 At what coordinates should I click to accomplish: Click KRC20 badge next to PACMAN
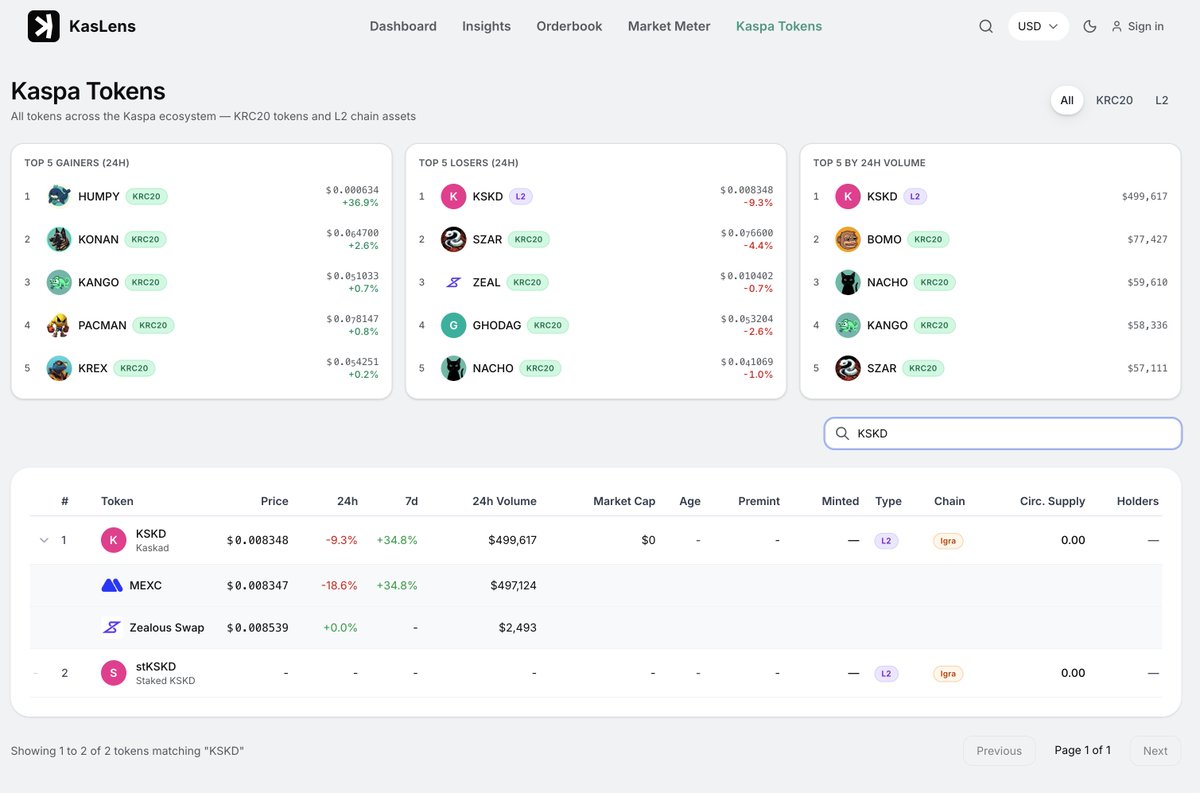(x=153, y=325)
